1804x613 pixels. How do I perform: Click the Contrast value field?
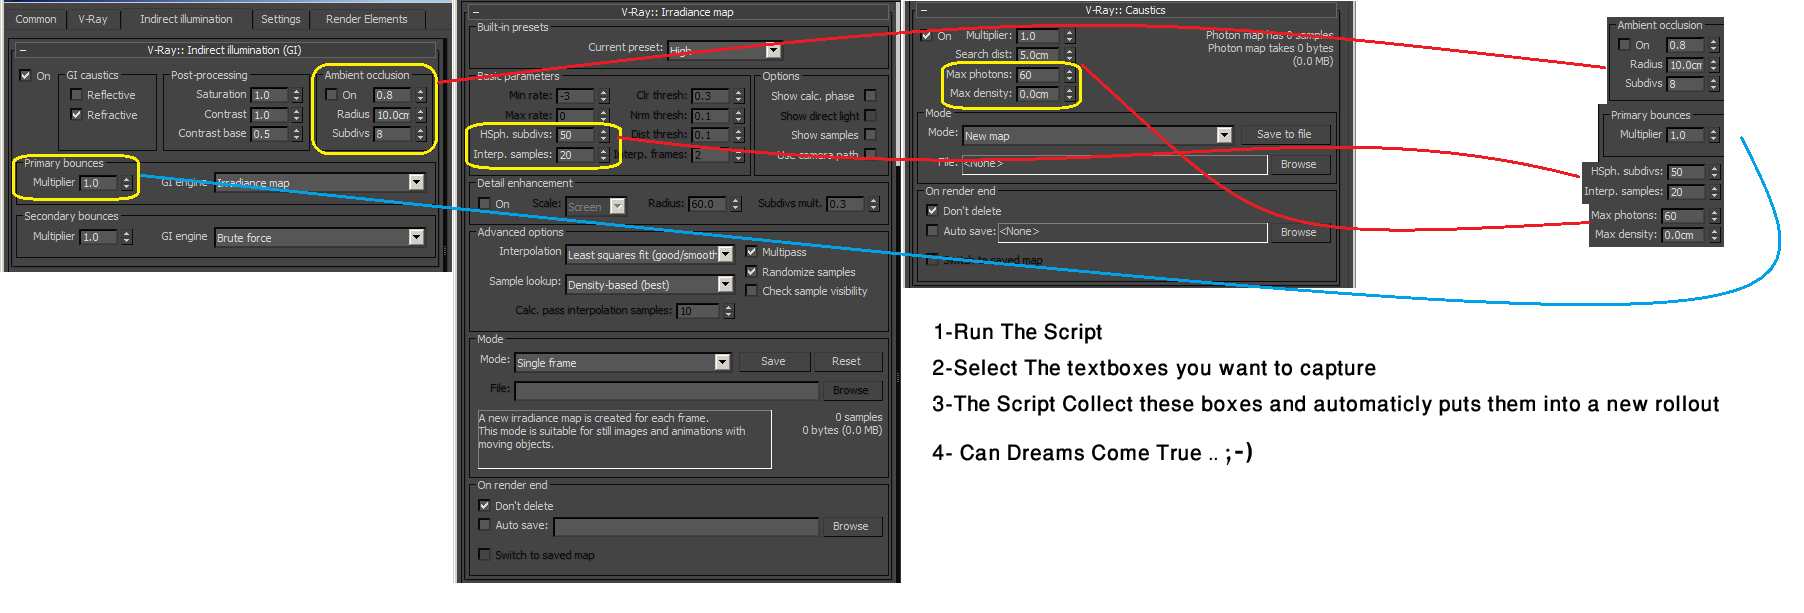pyautogui.click(x=270, y=115)
